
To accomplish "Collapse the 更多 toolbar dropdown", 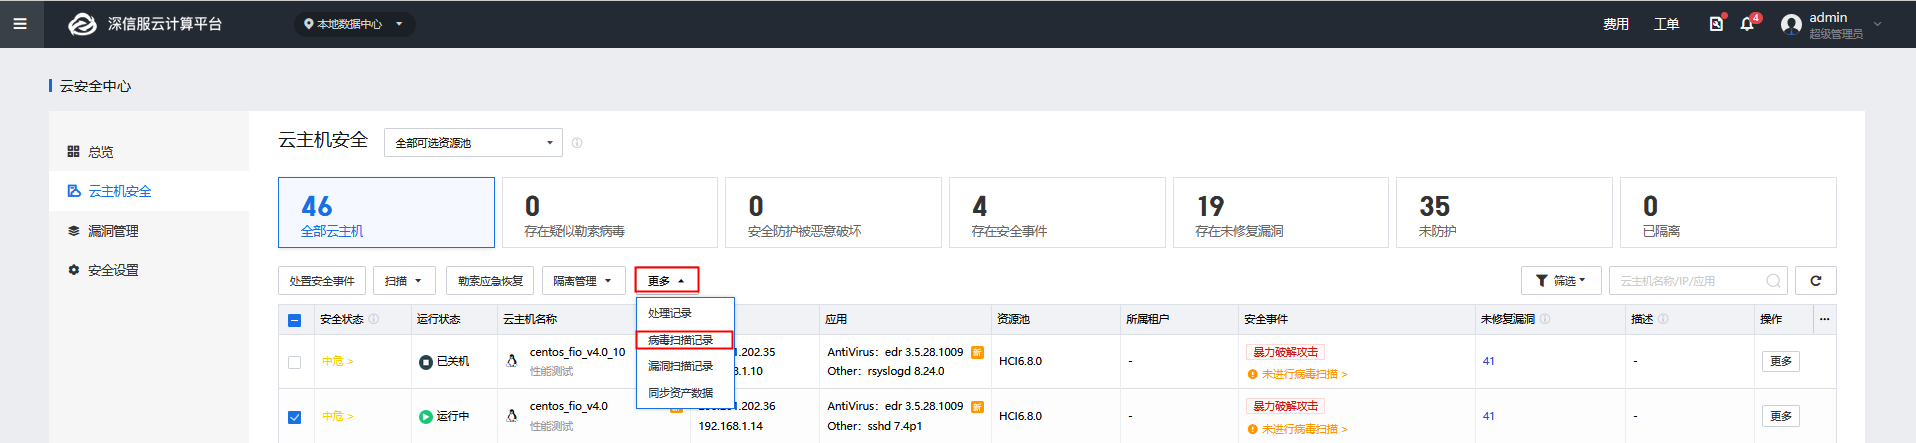I will pos(666,280).
